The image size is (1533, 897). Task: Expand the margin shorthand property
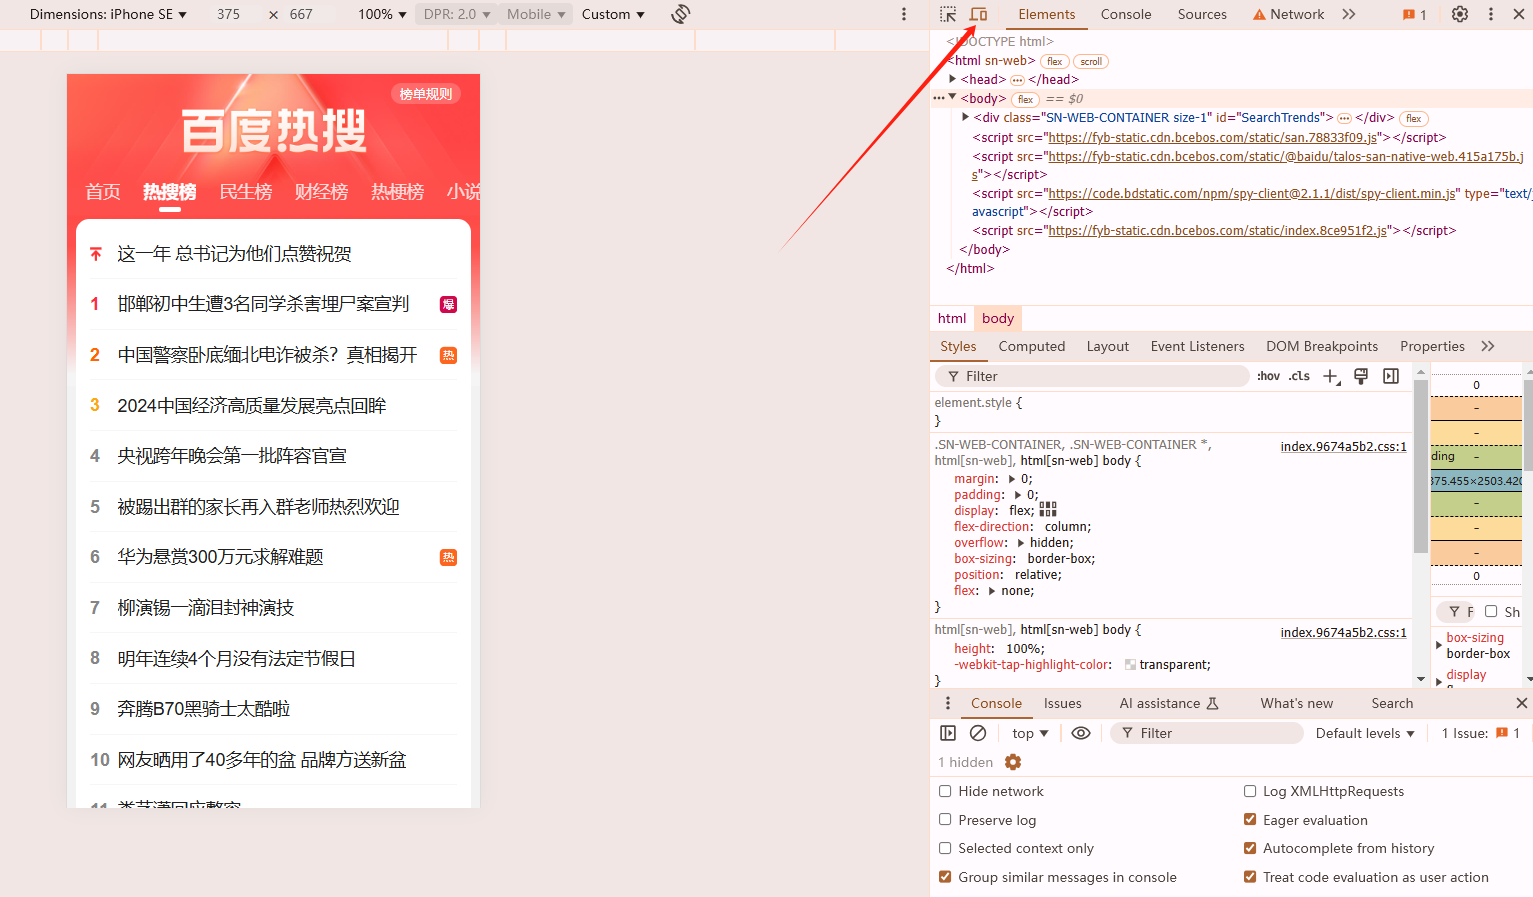click(1012, 479)
